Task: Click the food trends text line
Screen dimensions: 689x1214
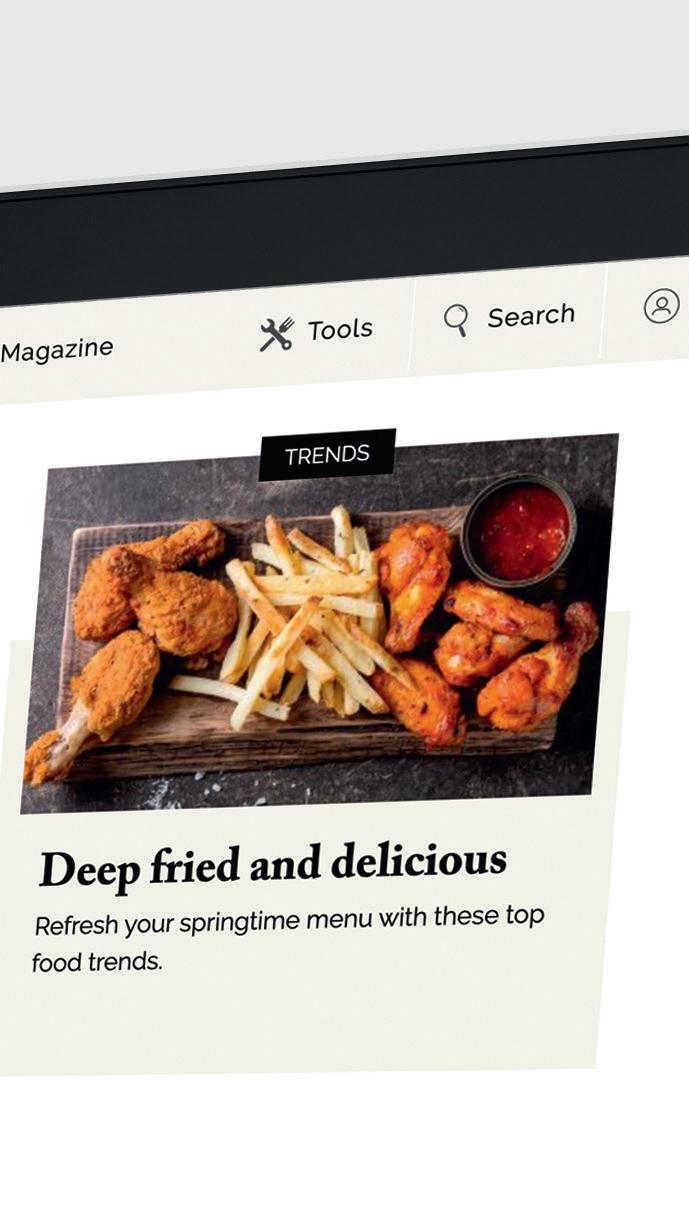Action: [96, 963]
